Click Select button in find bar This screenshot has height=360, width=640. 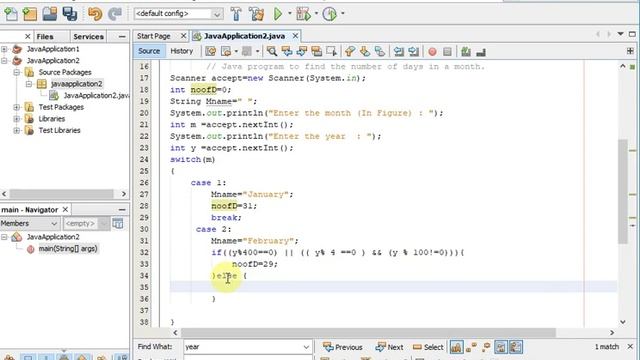point(428,347)
